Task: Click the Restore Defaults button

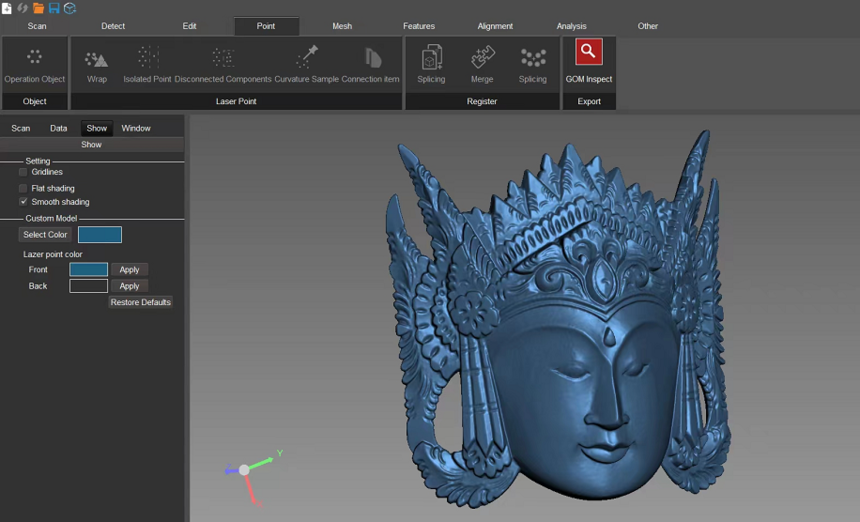Action: [x=140, y=302]
